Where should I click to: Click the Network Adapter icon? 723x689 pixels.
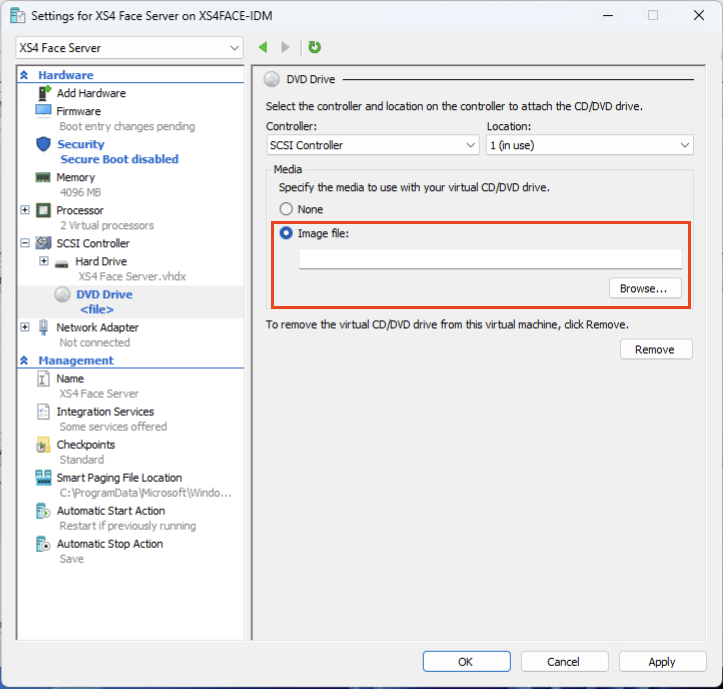(x=43, y=327)
